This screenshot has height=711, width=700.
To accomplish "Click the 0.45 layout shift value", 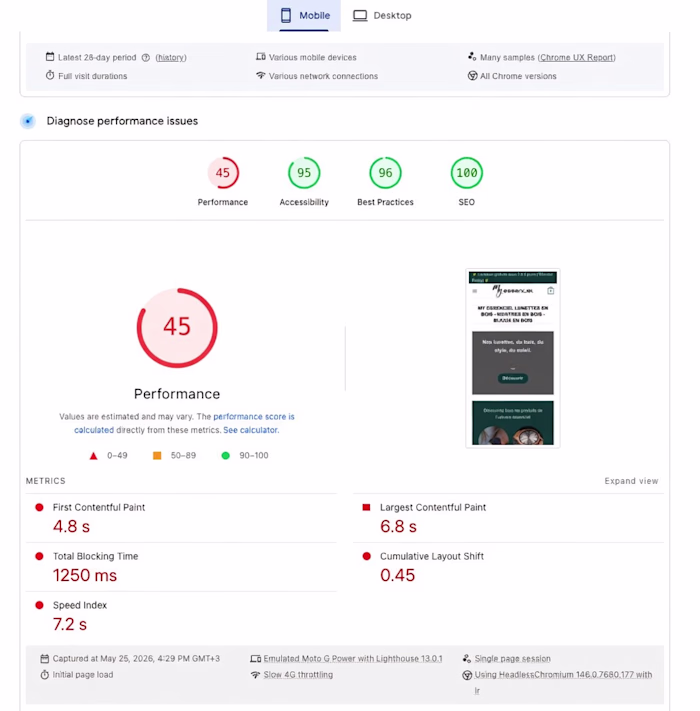I will coord(397,575).
